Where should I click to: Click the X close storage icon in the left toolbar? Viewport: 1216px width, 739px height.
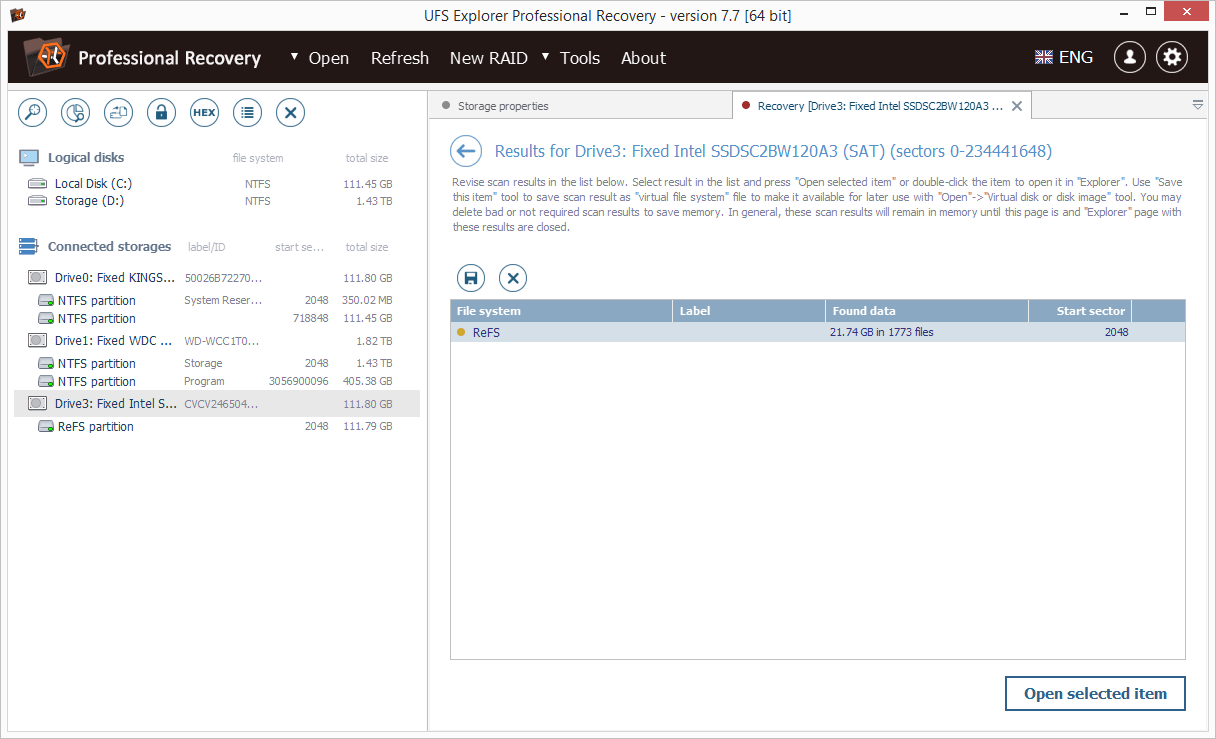click(x=290, y=113)
